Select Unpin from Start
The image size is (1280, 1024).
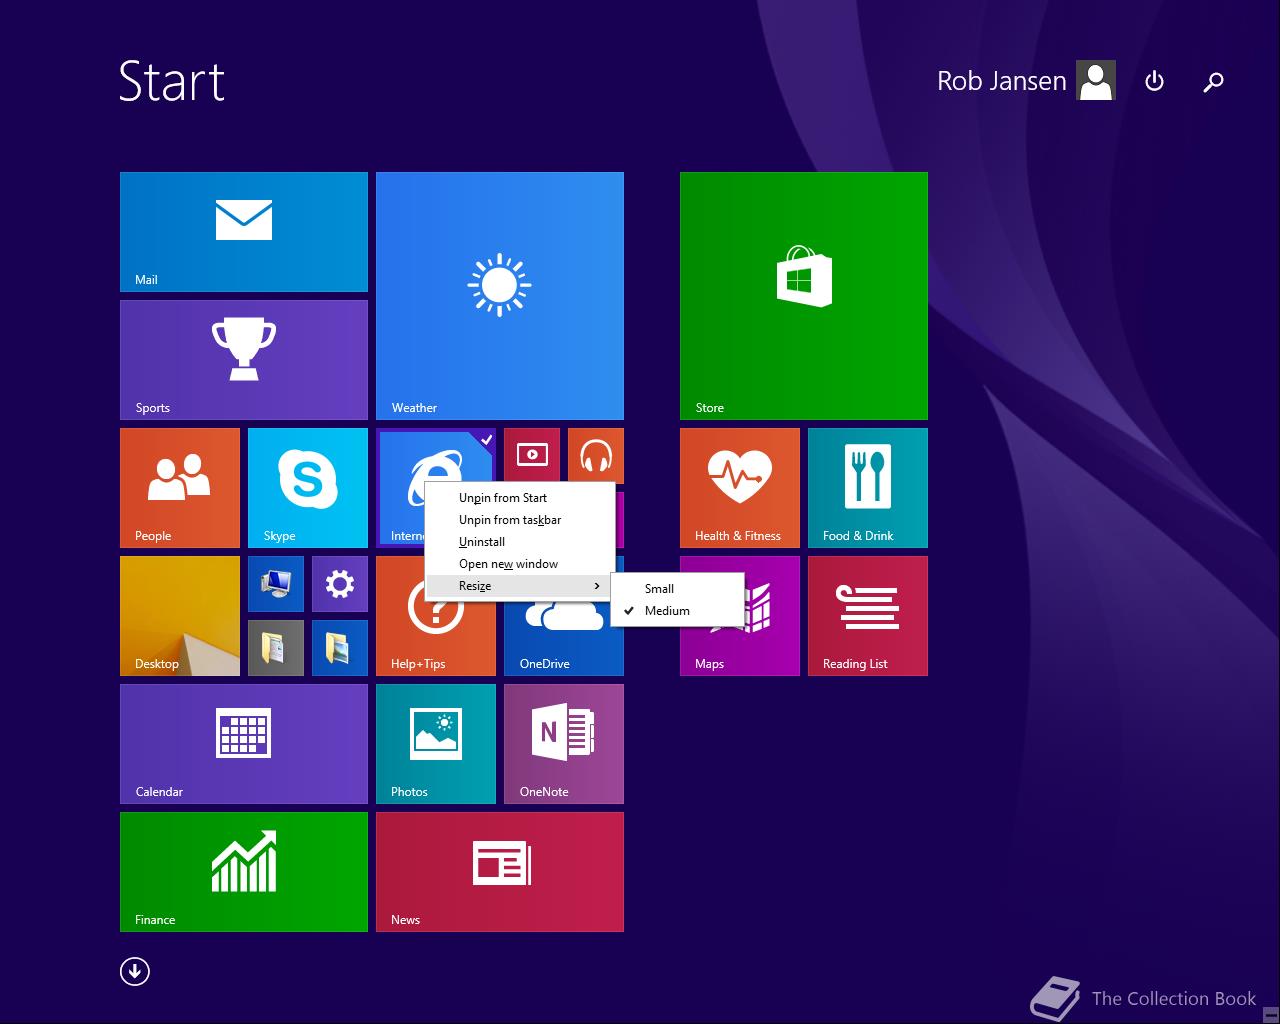tap(519, 498)
